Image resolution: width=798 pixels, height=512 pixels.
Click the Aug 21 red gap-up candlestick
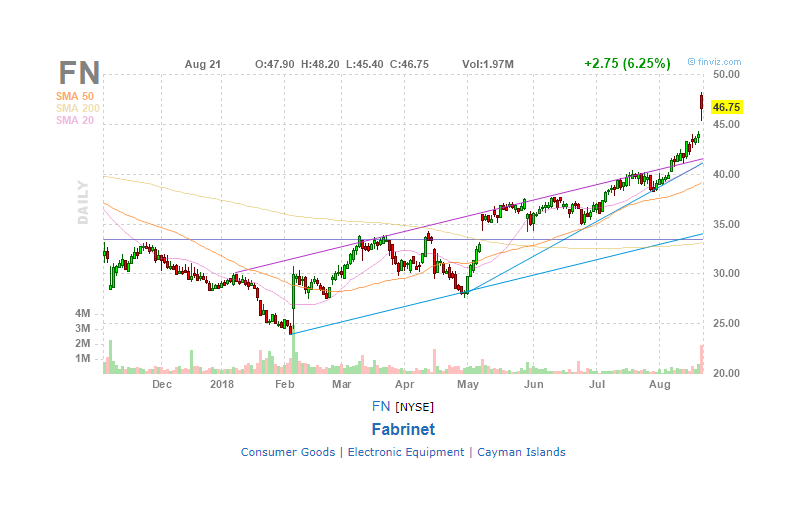point(701,106)
